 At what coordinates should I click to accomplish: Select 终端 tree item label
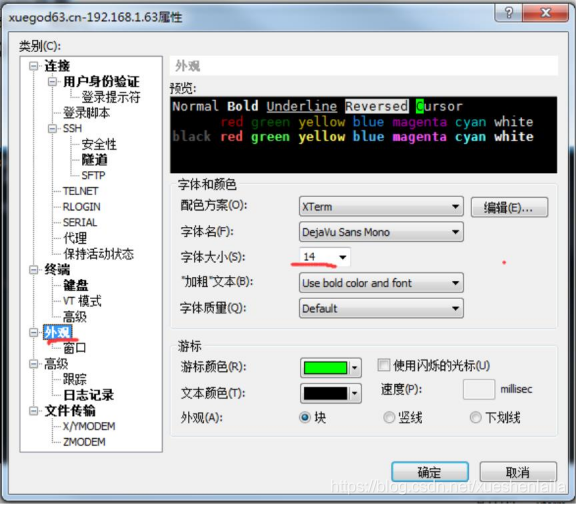(x=57, y=270)
